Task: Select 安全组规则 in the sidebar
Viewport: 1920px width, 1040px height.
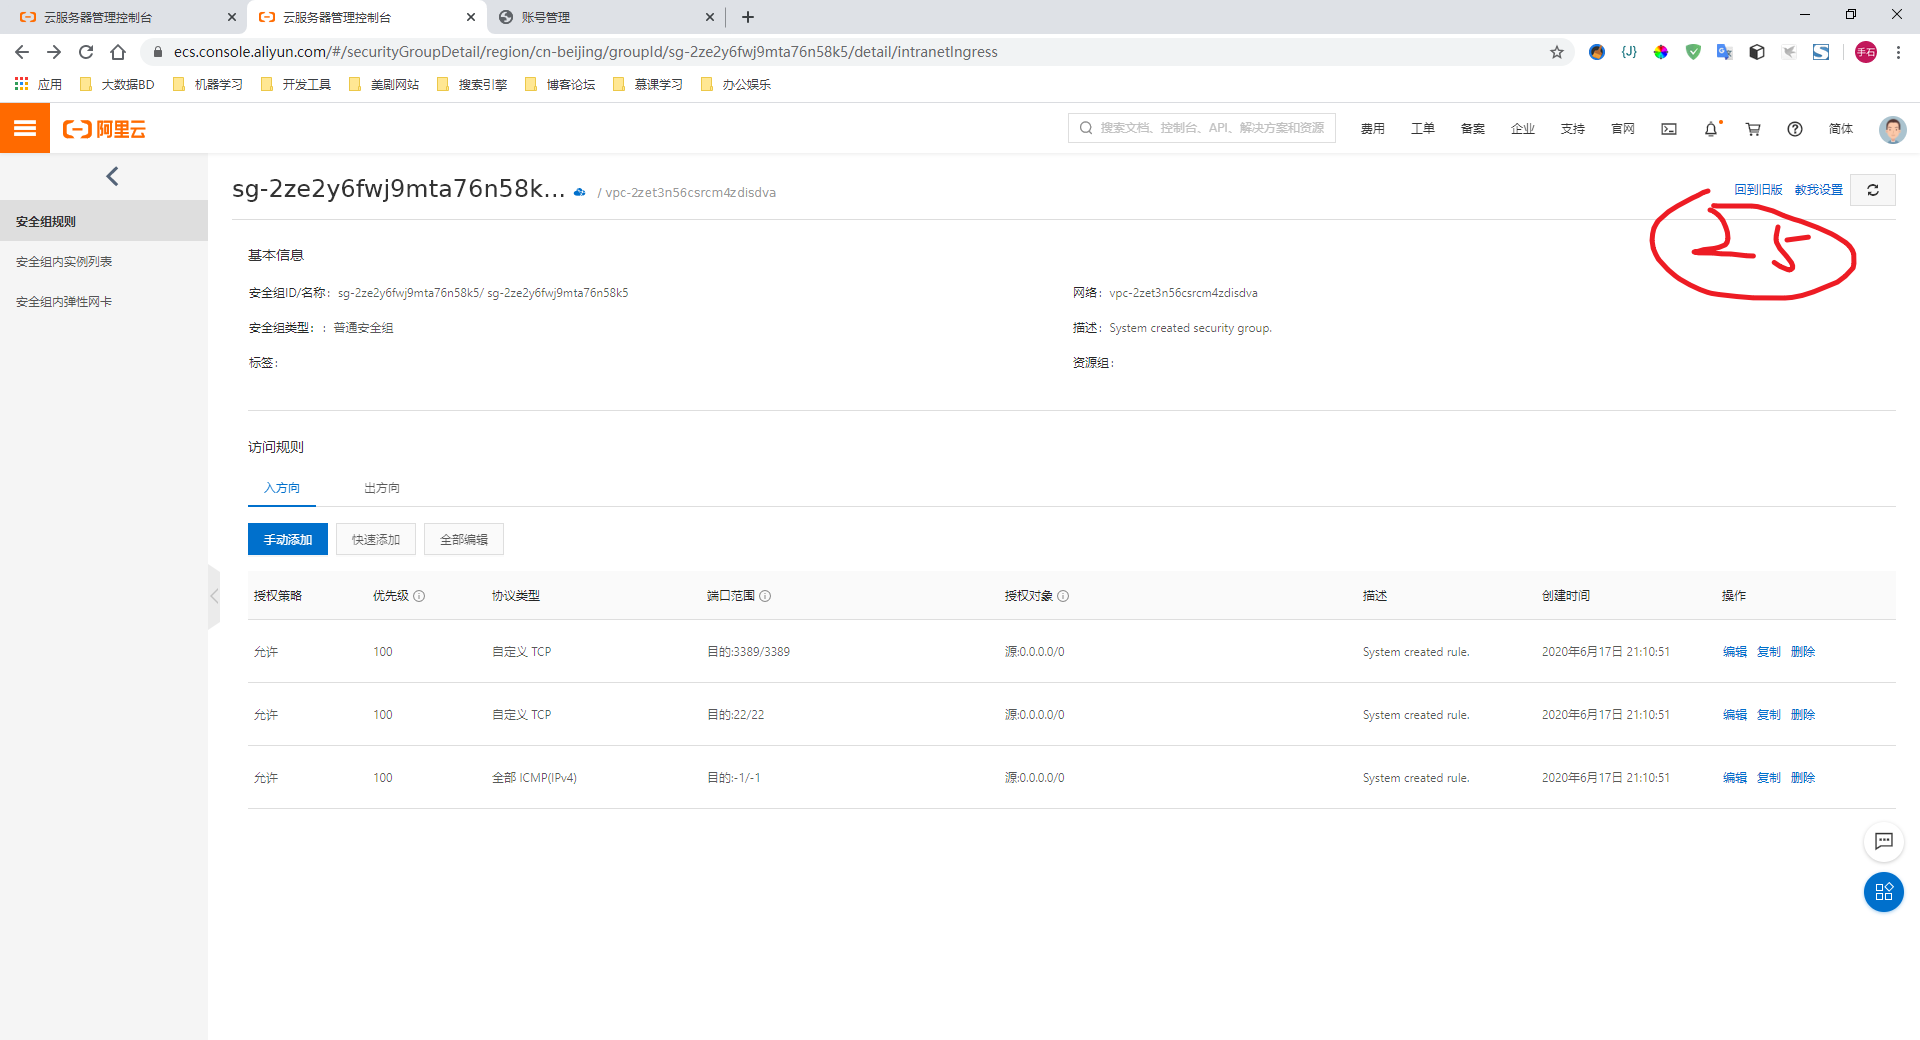Action: [x=104, y=221]
